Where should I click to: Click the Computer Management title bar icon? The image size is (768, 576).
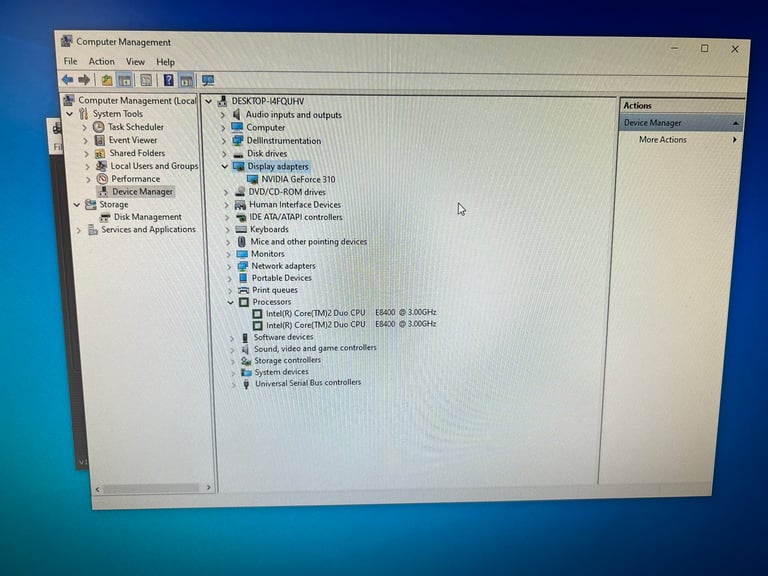[x=67, y=41]
